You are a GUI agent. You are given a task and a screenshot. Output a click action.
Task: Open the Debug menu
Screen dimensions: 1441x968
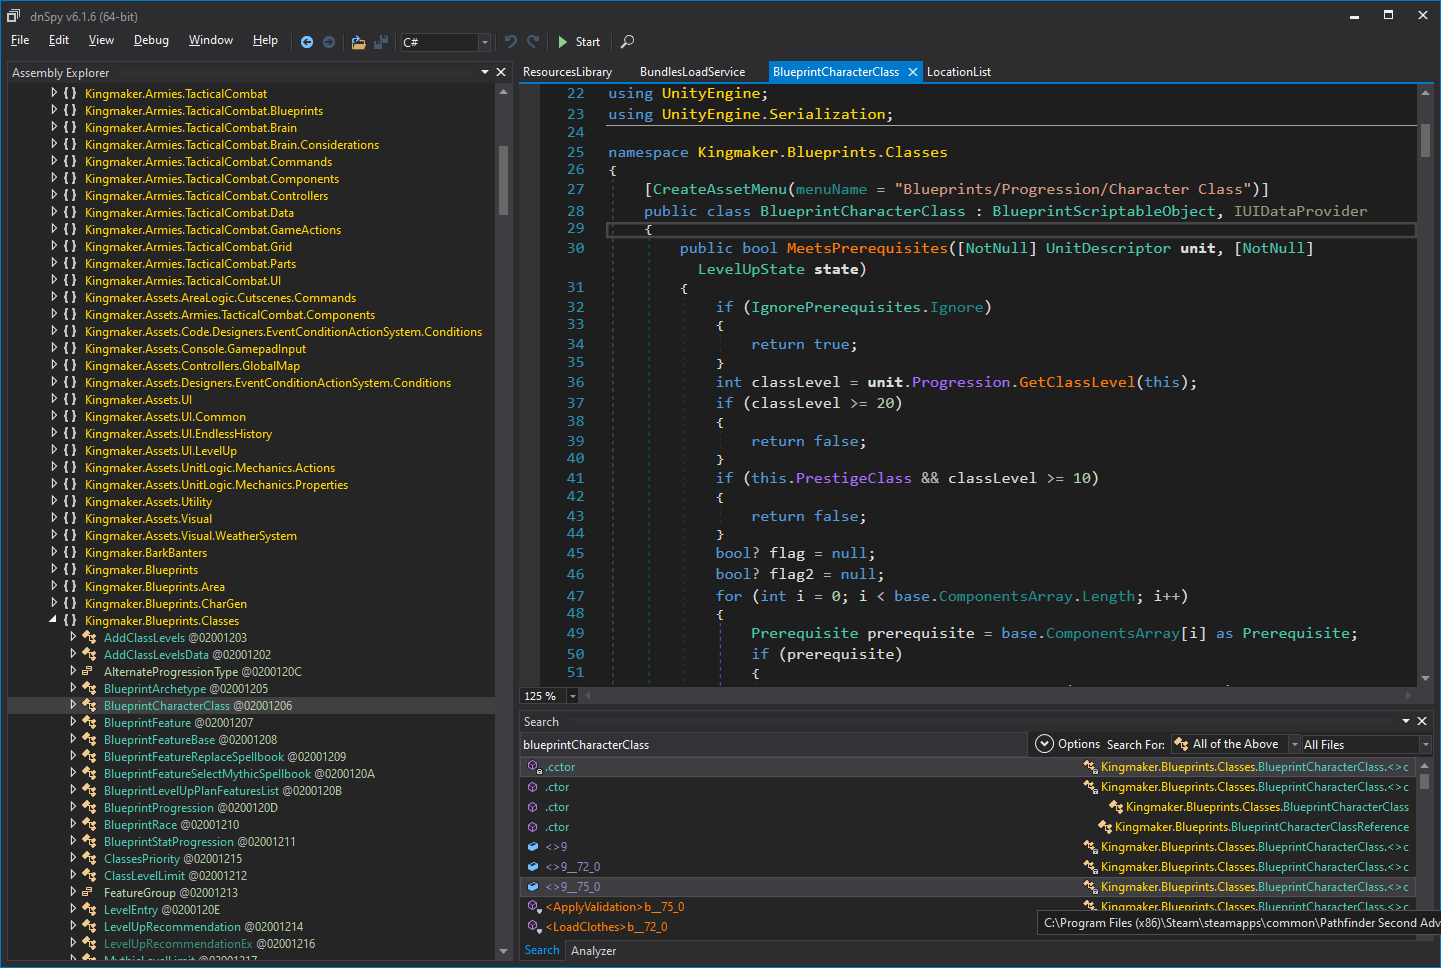(151, 40)
